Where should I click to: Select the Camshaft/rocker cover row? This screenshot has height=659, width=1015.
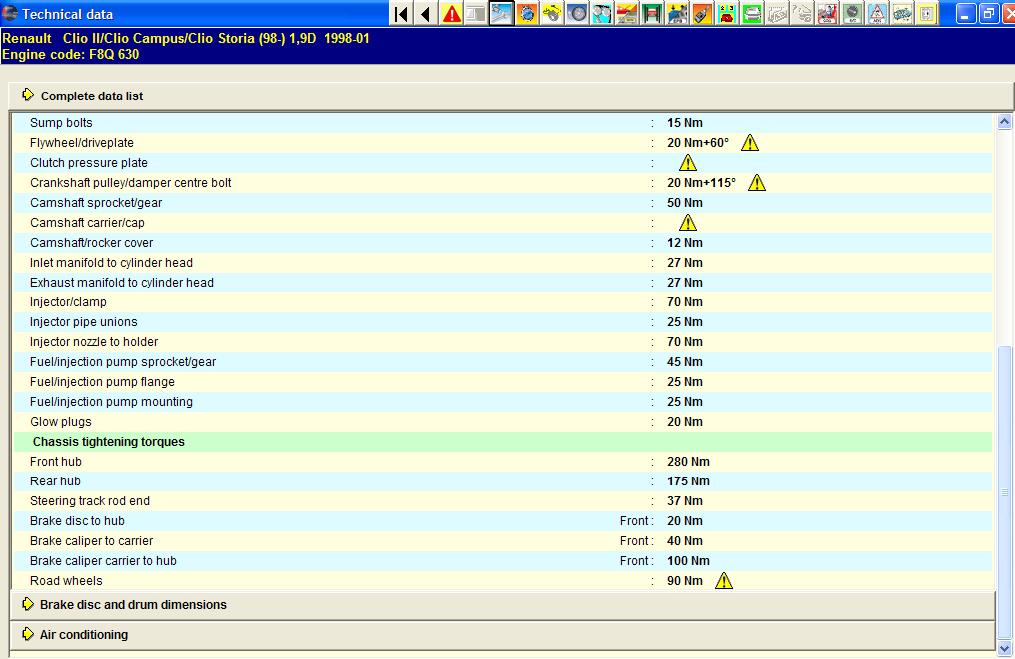click(x=502, y=243)
